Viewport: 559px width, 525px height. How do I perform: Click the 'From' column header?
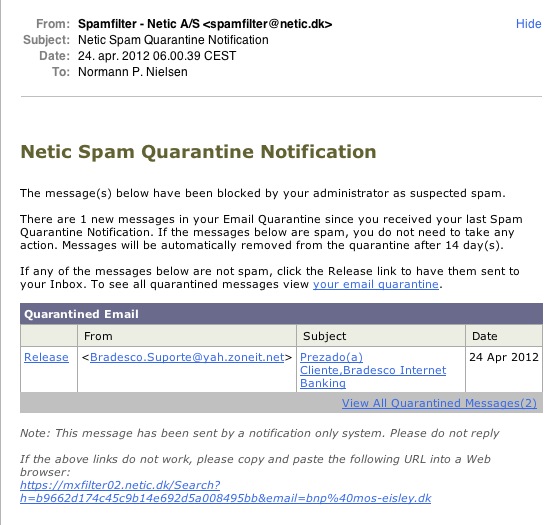pos(187,336)
